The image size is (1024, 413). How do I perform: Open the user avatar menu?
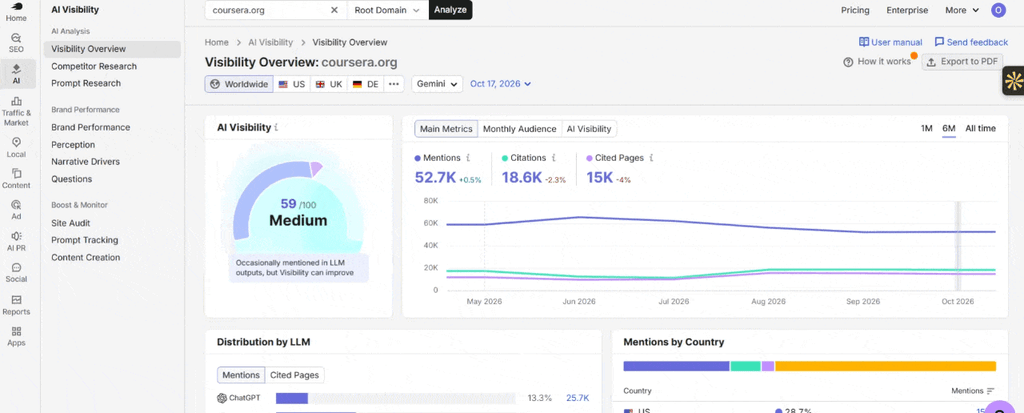click(998, 10)
